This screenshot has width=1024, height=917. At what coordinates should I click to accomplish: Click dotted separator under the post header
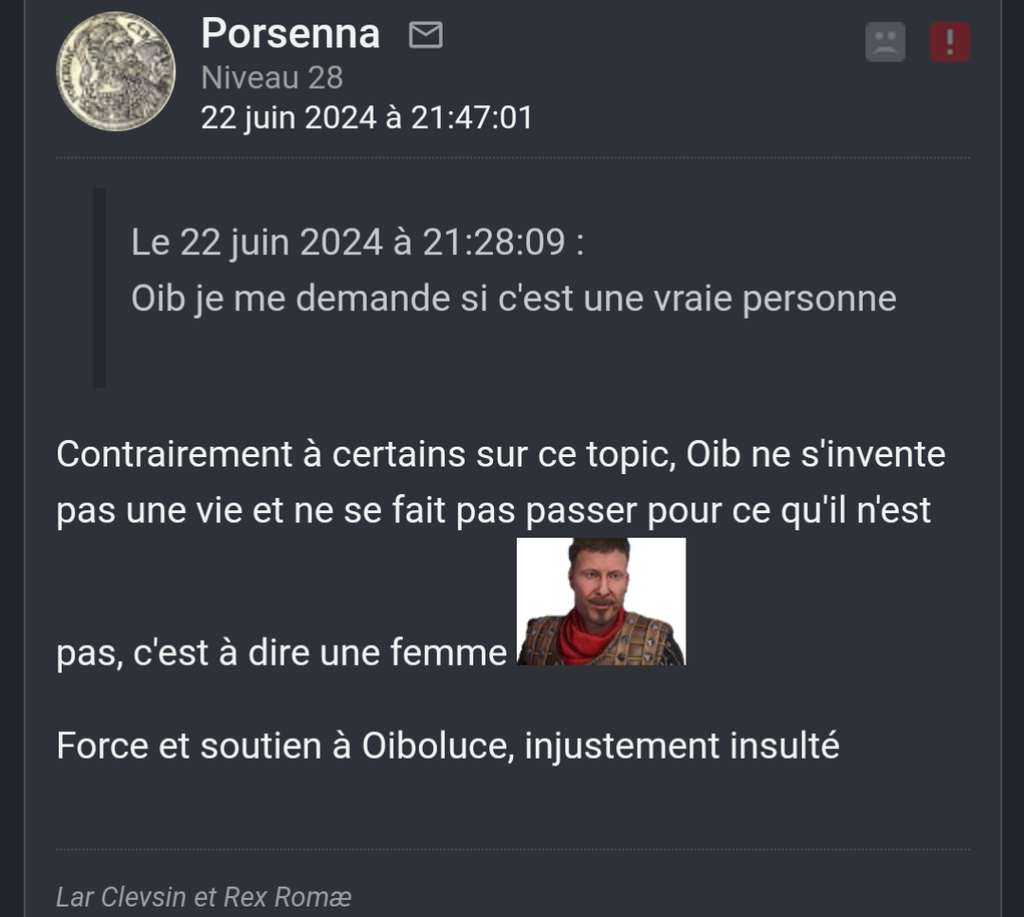pyautogui.click(x=512, y=158)
